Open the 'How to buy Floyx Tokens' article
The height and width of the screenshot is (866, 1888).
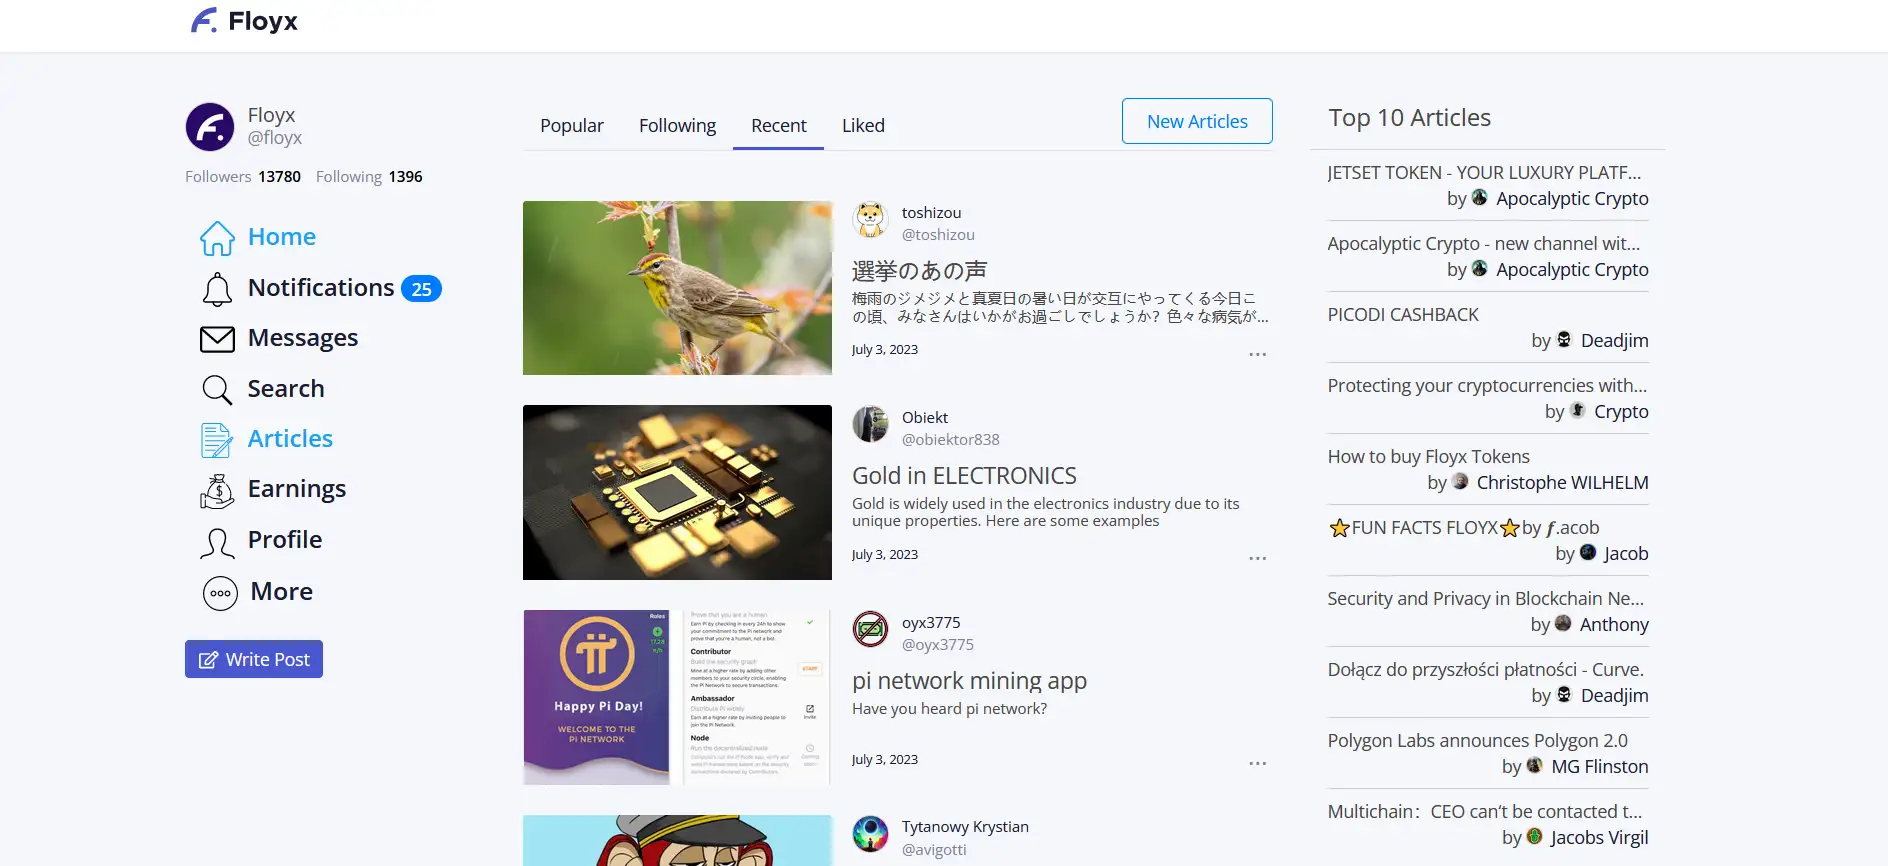point(1428,457)
